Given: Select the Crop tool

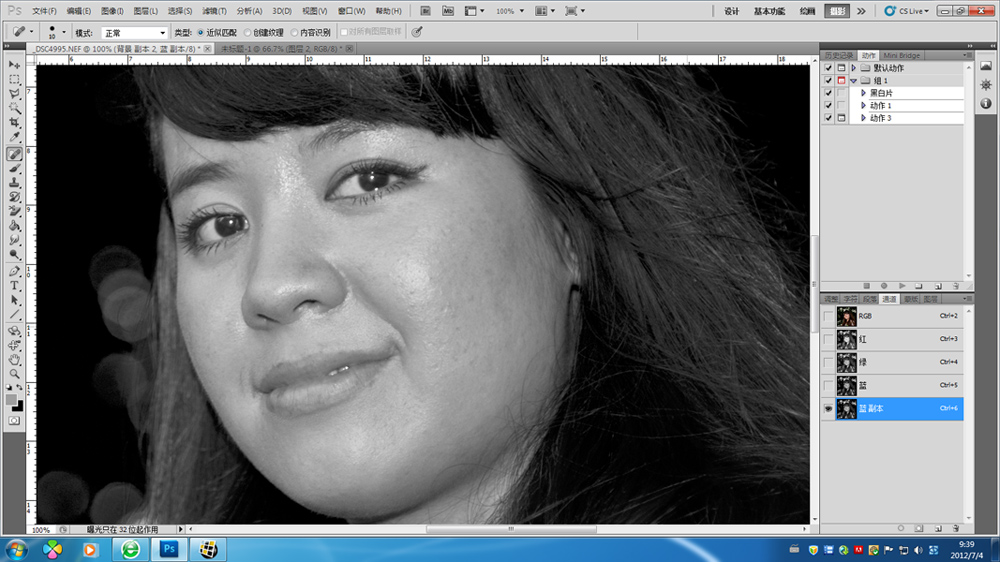Looking at the screenshot, I should [x=15, y=123].
